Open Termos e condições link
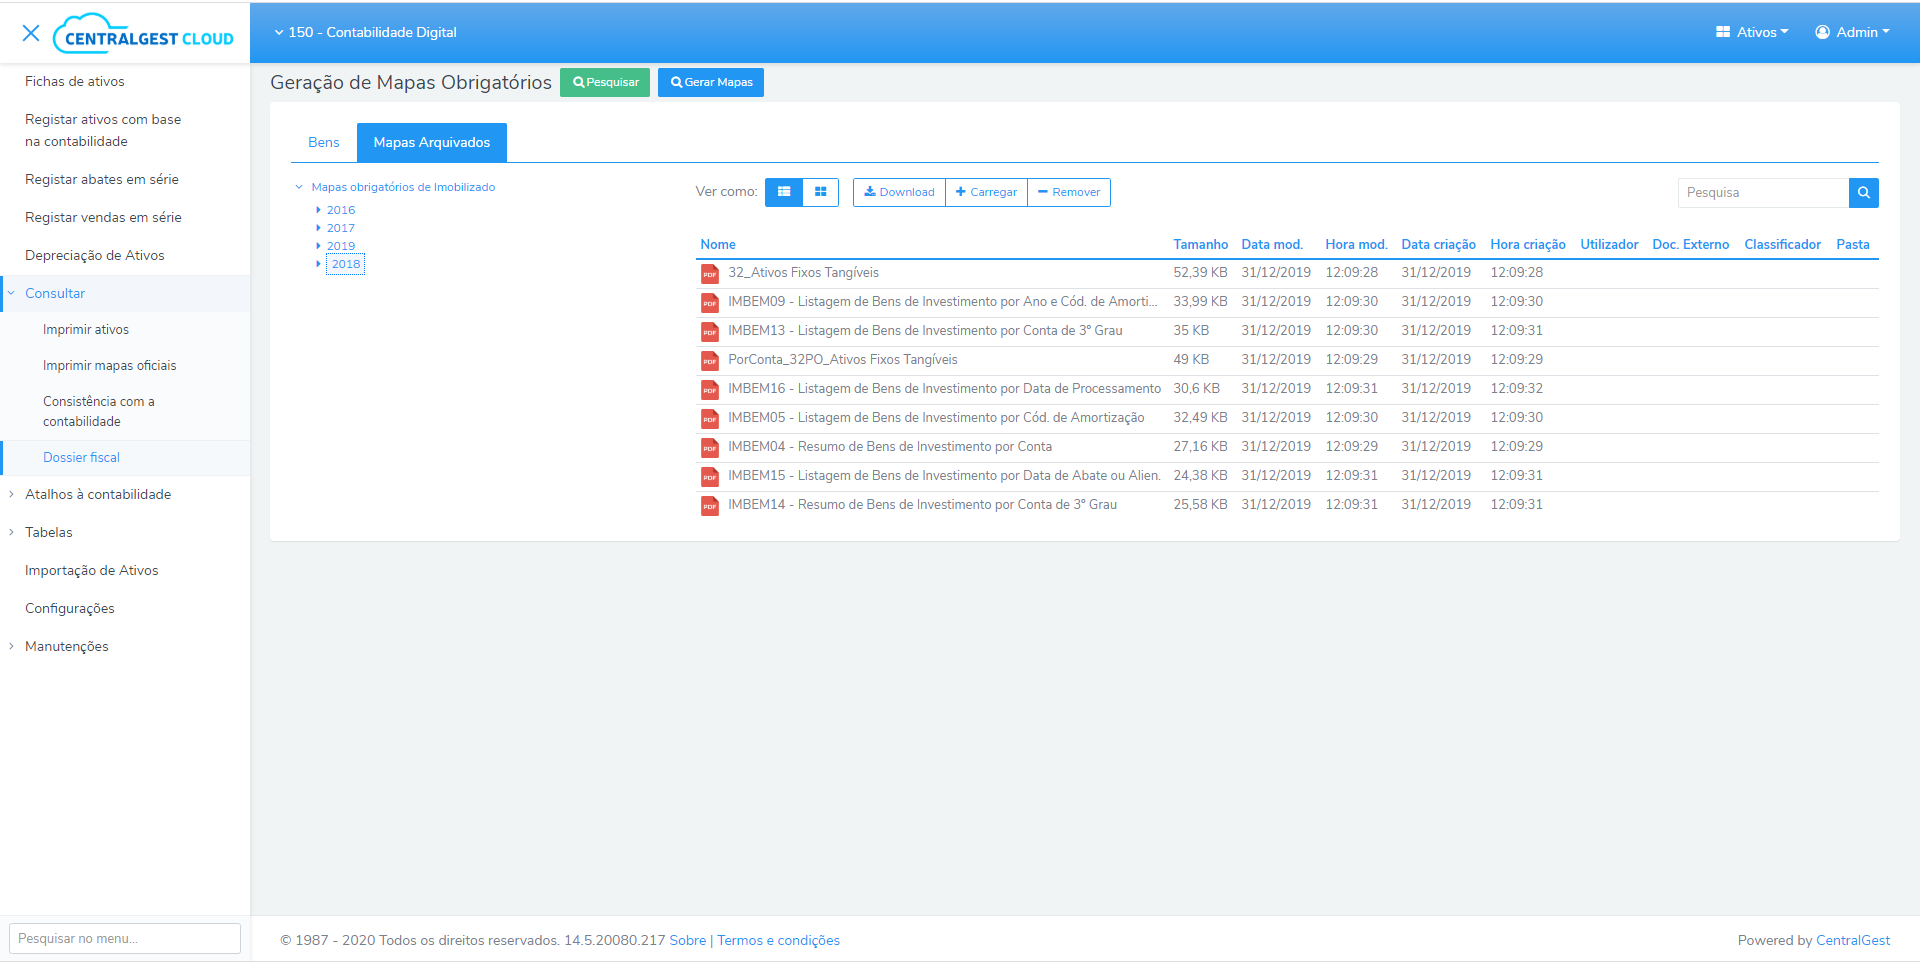 click(x=778, y=940)
